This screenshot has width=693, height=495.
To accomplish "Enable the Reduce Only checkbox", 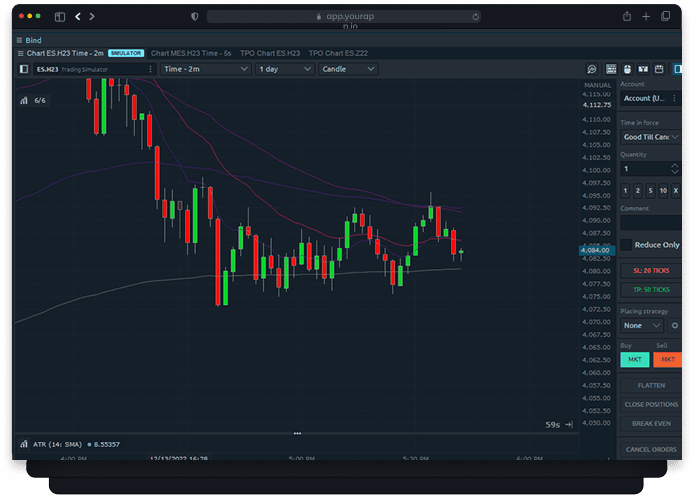I will click(626, 245).
